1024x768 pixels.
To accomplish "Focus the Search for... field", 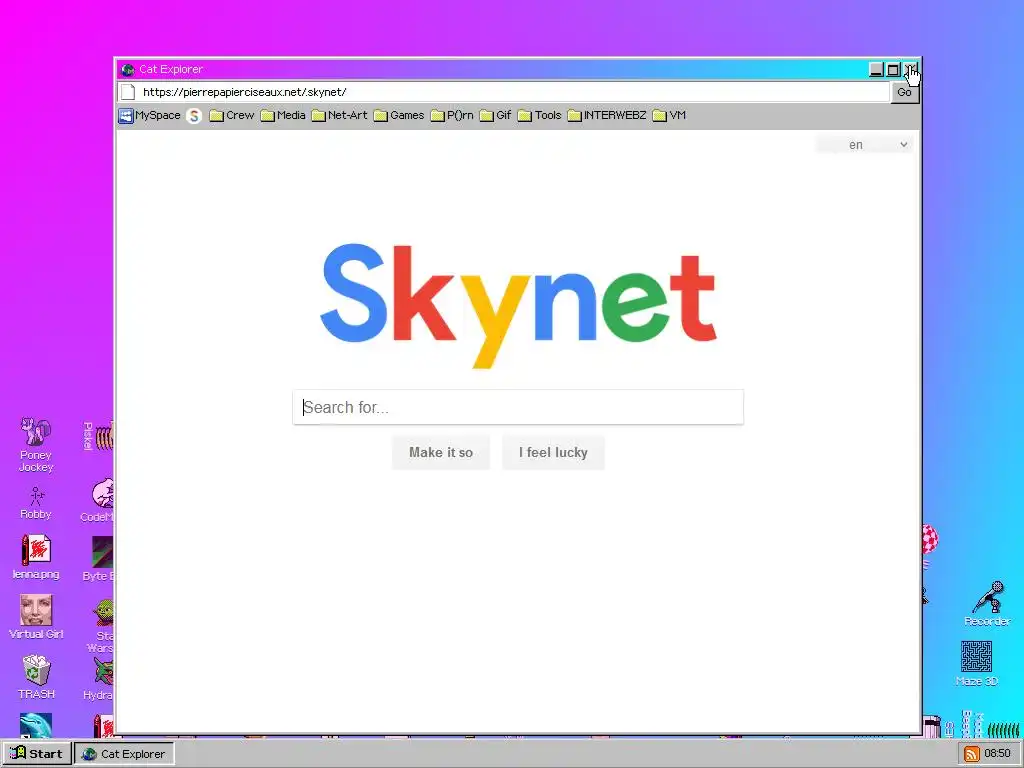I will (518, 408).
